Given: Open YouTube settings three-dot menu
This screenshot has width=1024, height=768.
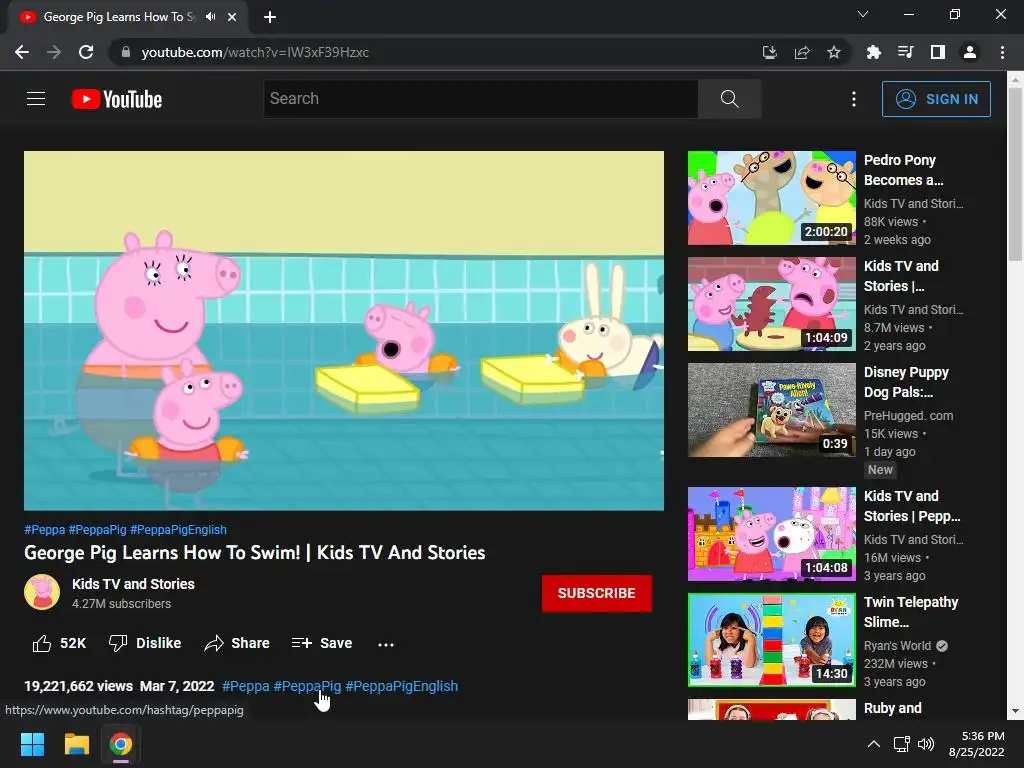Looking at the screenshot, I should (854, 99).
